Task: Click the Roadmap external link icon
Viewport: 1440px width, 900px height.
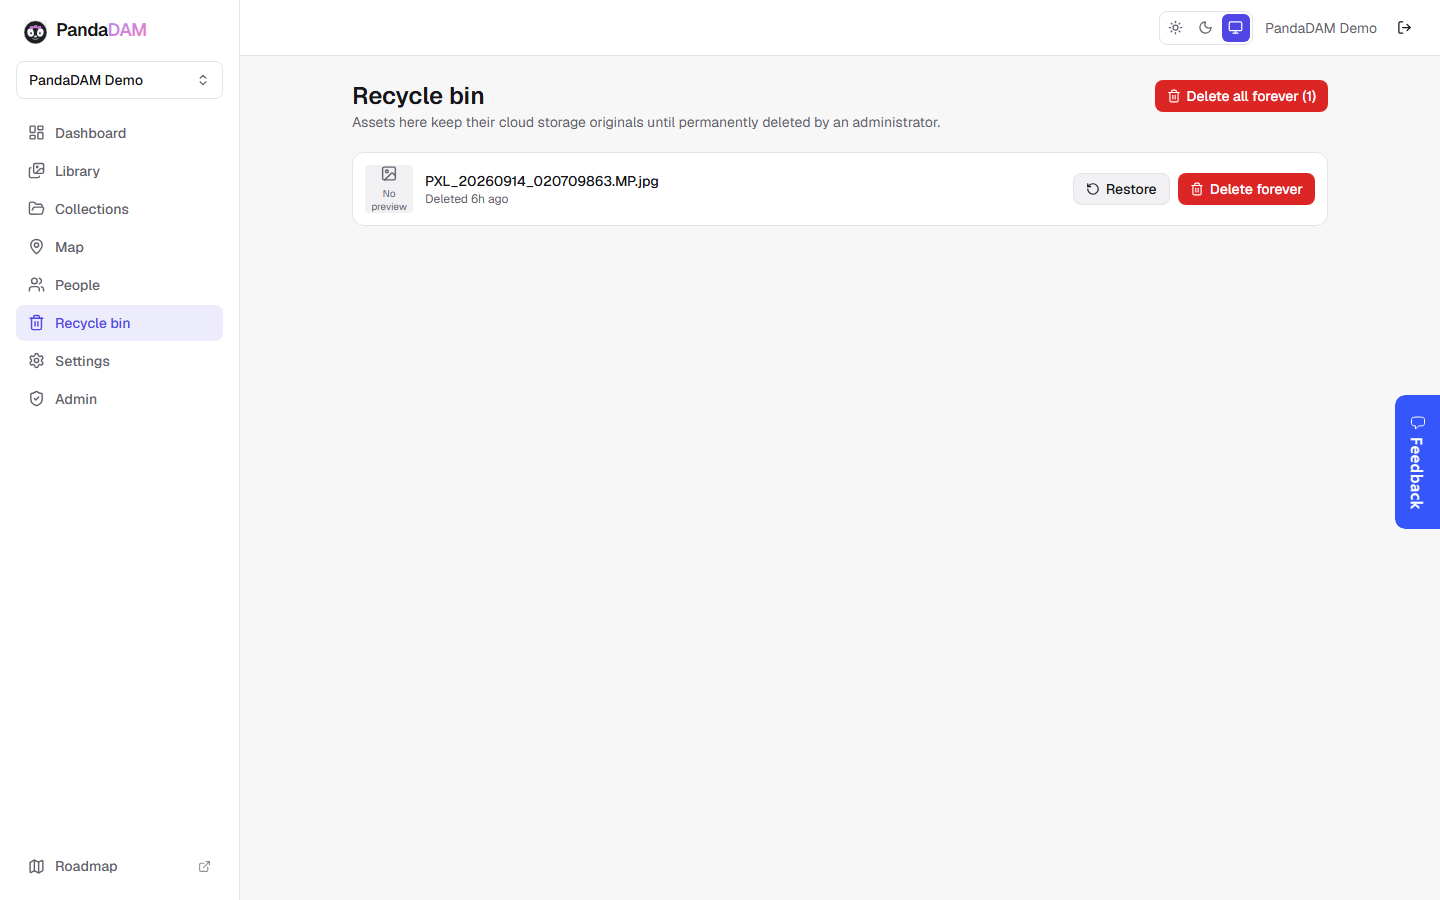Action: [x=204, y=866]
